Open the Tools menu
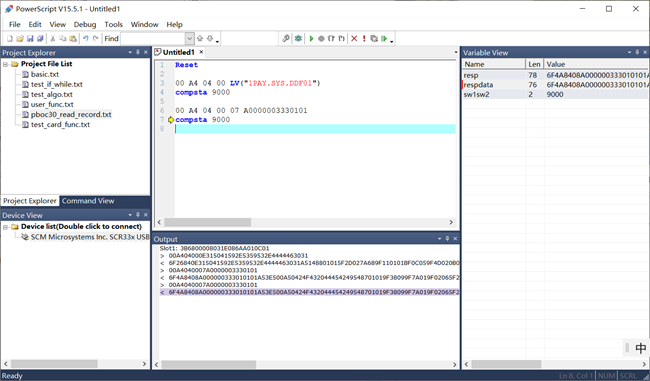Screen dimensions: 650x381 [114, 24]
